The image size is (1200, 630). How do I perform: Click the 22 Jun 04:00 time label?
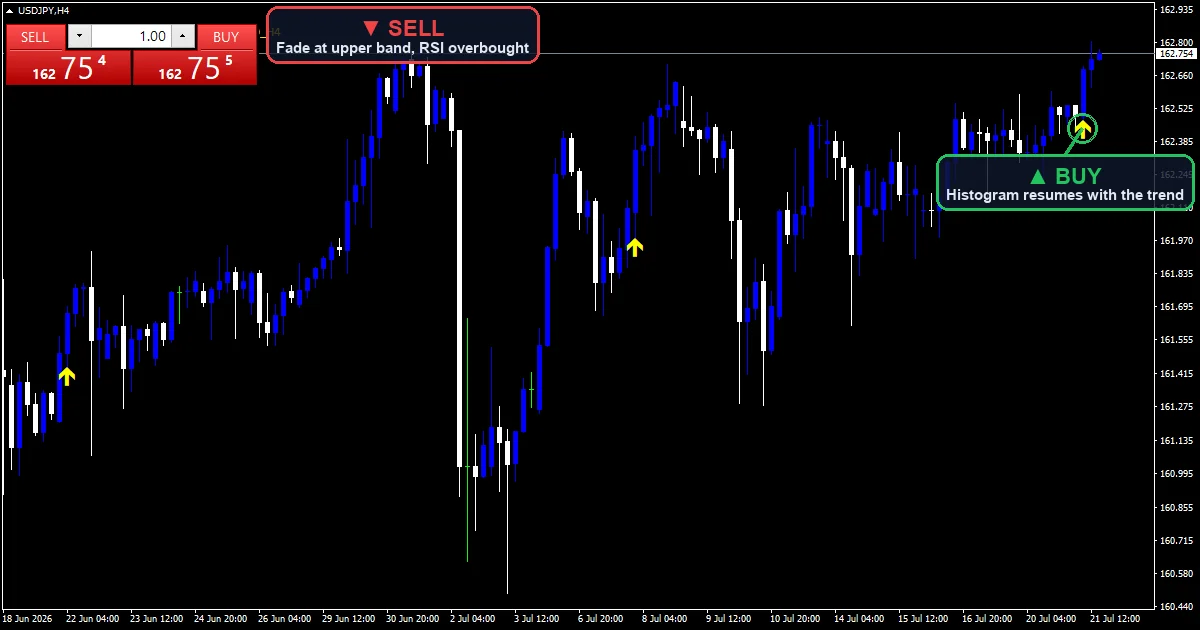(x=90, y=619)
